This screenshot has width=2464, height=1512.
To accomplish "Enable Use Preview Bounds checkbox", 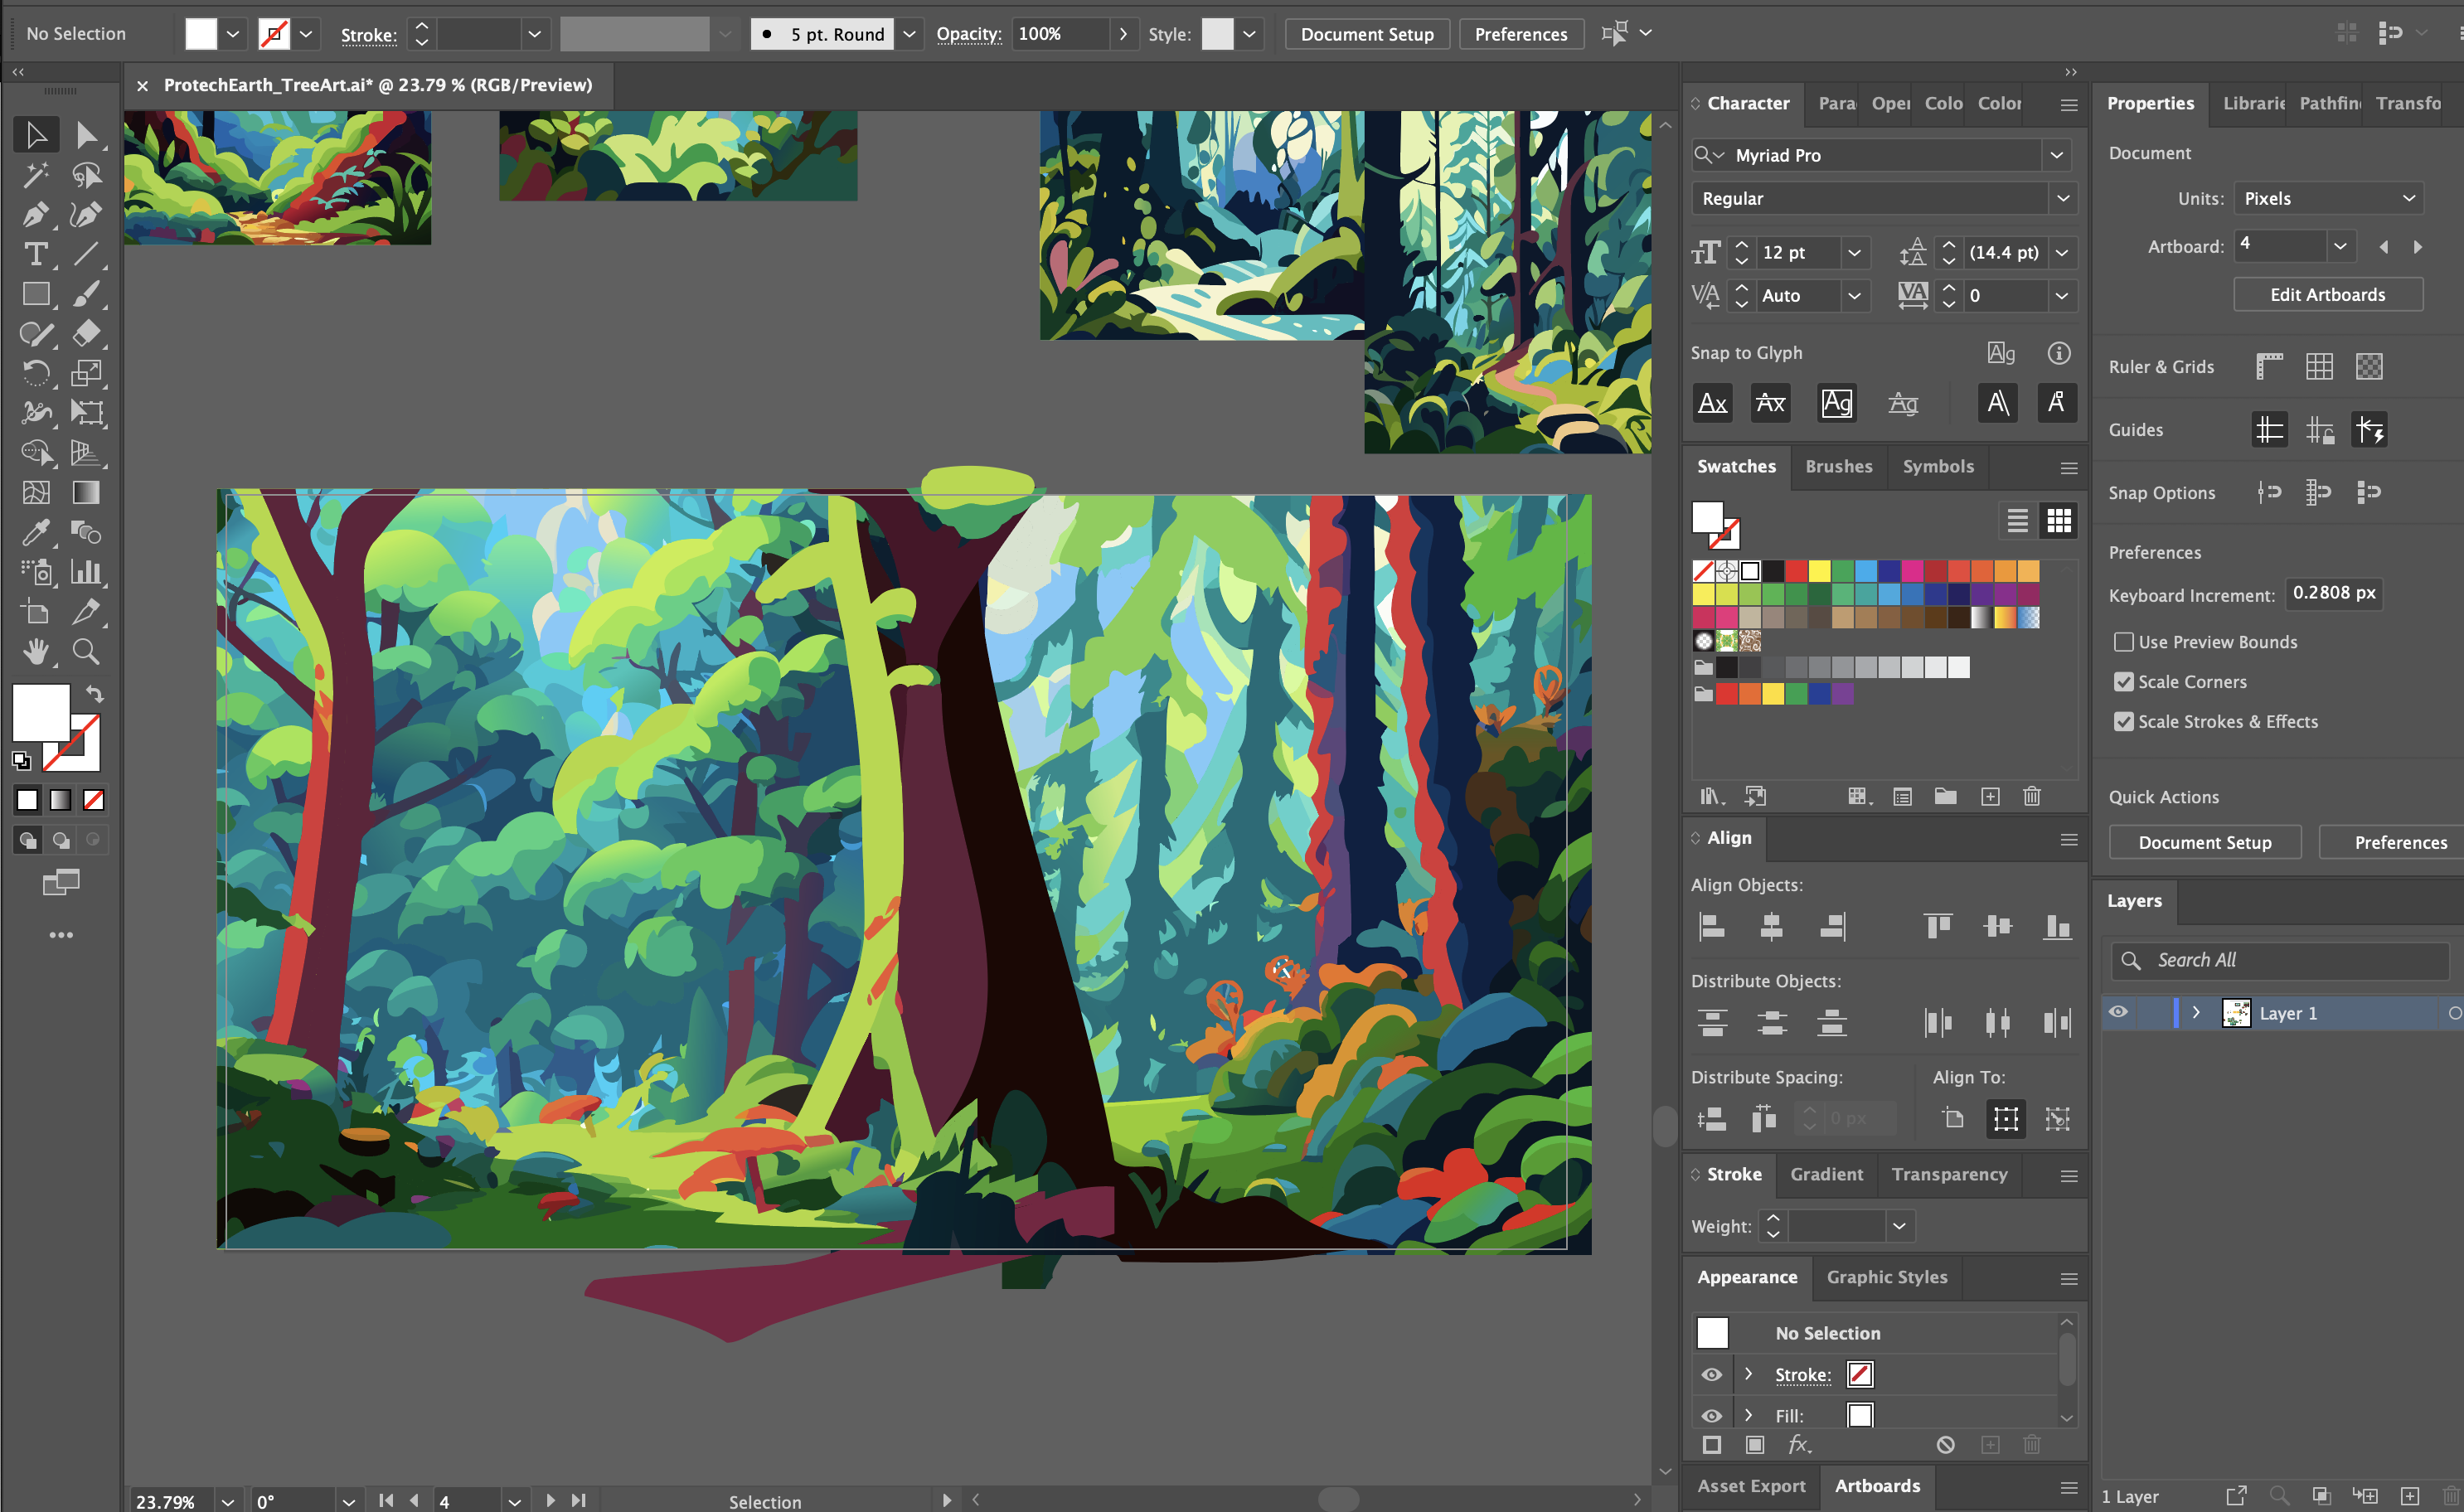I will point(2123,642).
